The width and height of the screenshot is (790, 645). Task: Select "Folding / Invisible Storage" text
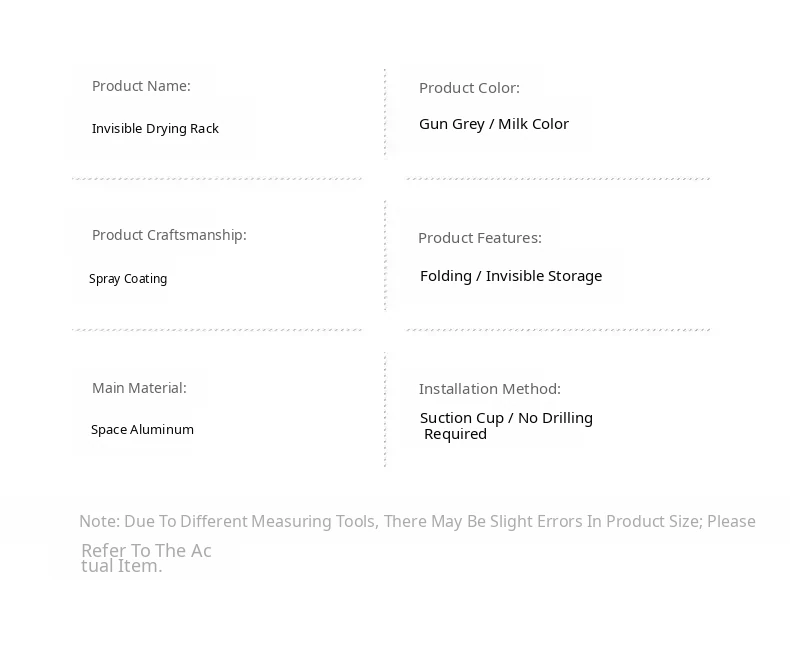pyautogui.click(x=511, y=276)
